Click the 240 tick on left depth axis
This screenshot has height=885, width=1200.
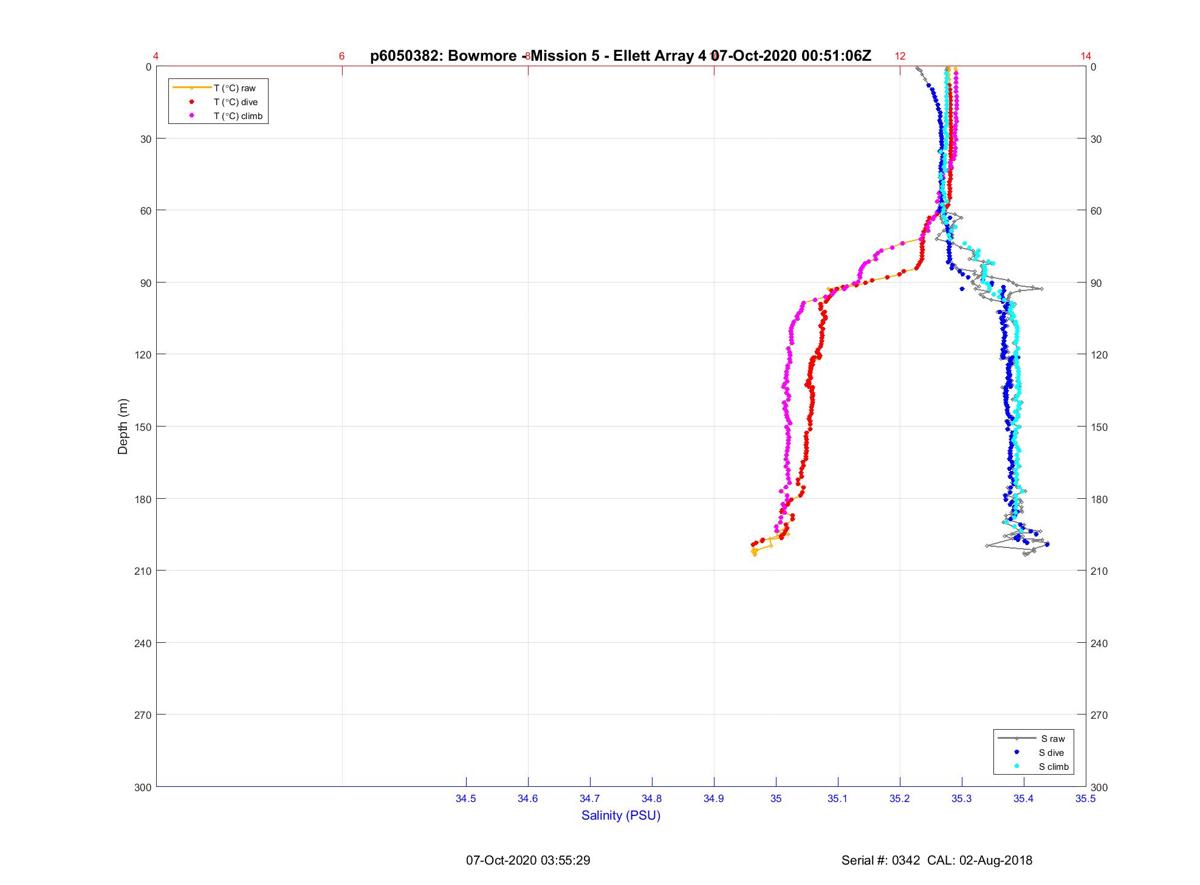pyautogui.click(x=142, y=643)
